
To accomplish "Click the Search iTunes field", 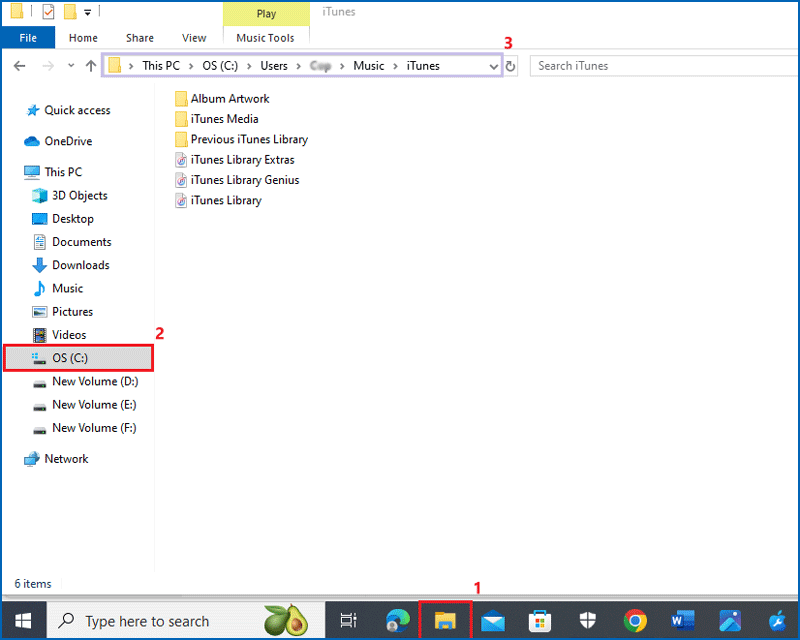I will pyautogui.click(x=663, y=66).
